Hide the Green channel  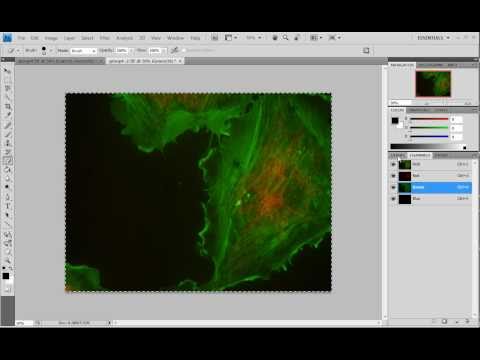point(393,187)
